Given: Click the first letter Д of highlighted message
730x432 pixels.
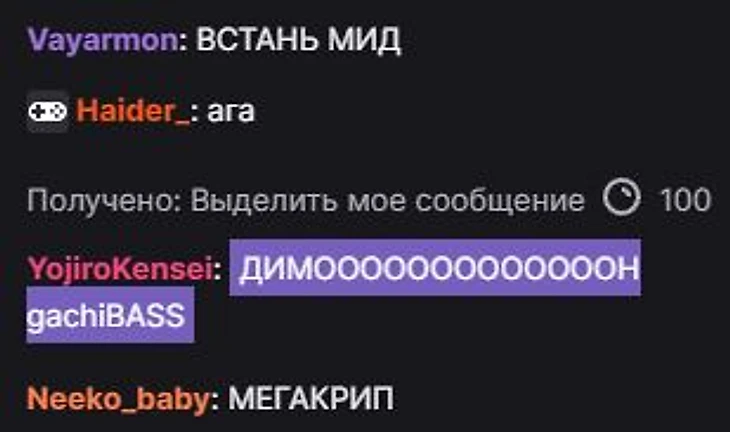Looking at the screenshot, I should (x=250, y=269).
